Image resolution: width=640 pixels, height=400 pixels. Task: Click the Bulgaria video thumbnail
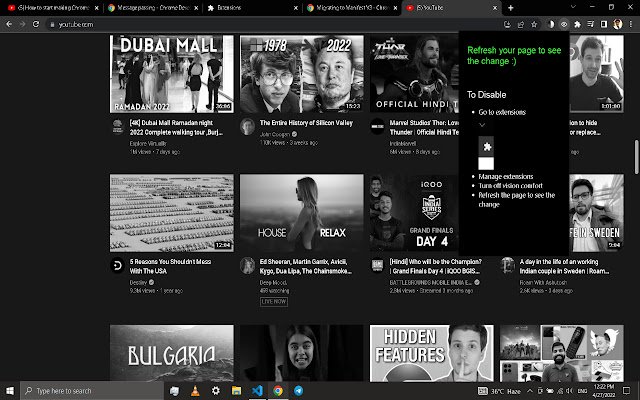pos(172,353)
